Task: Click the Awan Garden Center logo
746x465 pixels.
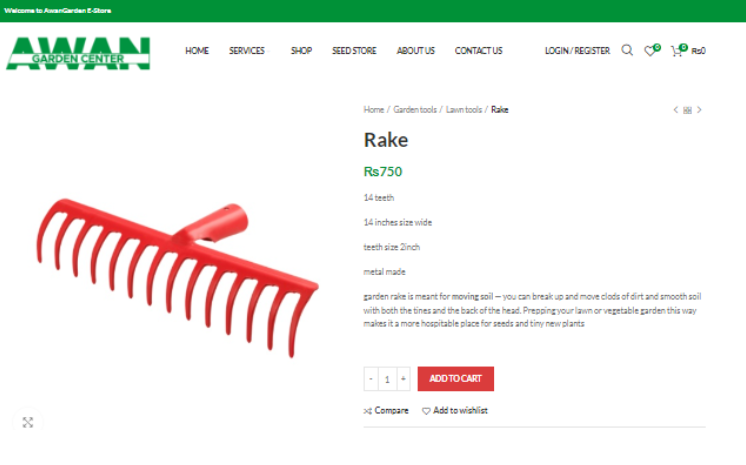Action: pyautogui.click(x=78, y=53)
